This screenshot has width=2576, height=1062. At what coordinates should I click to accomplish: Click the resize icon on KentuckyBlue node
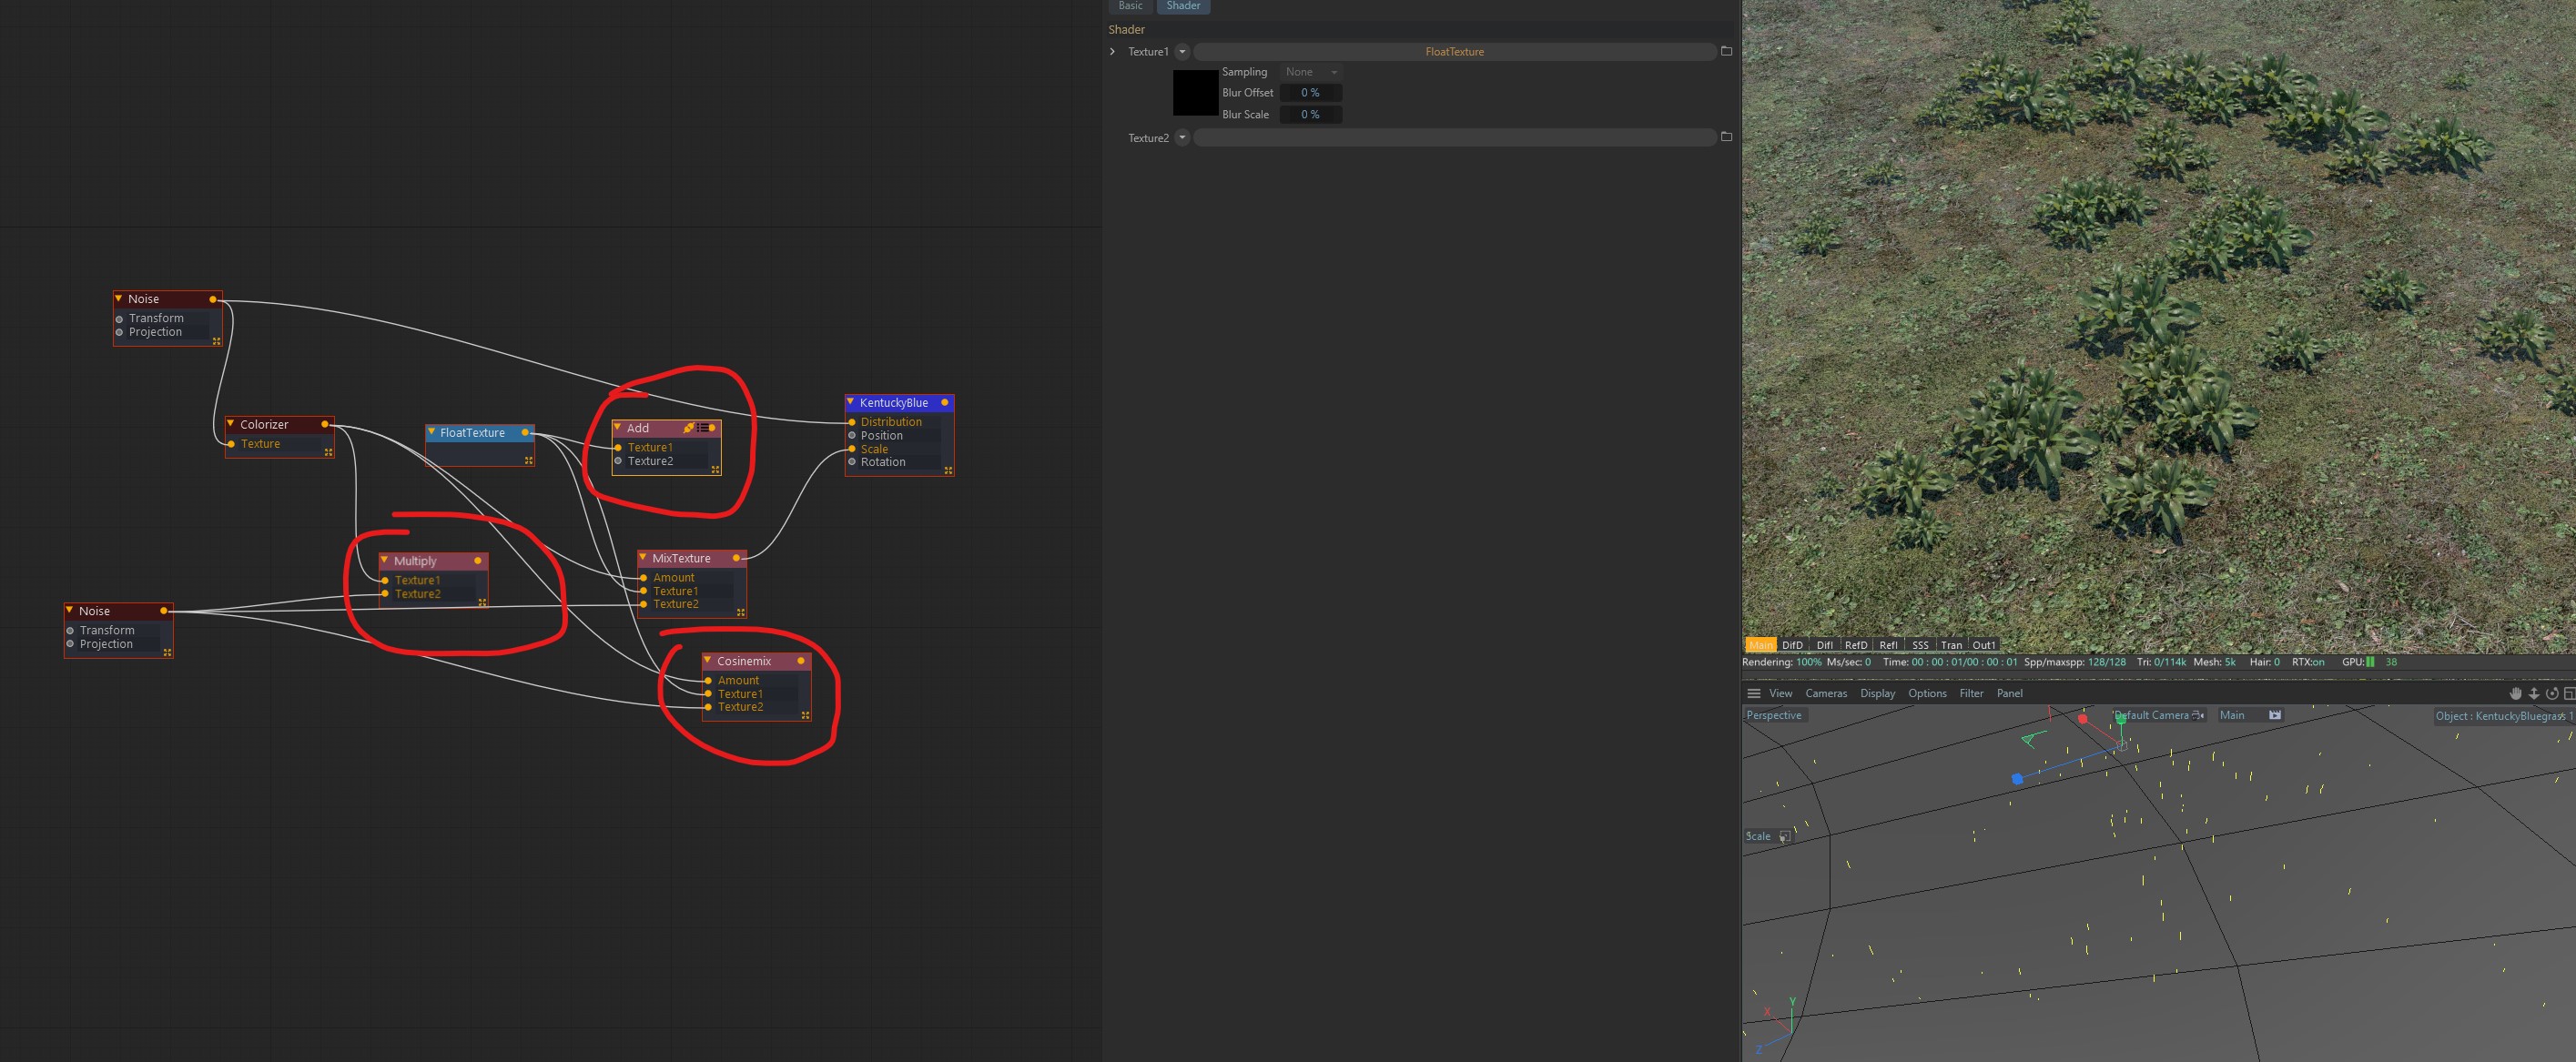[948, 470]
